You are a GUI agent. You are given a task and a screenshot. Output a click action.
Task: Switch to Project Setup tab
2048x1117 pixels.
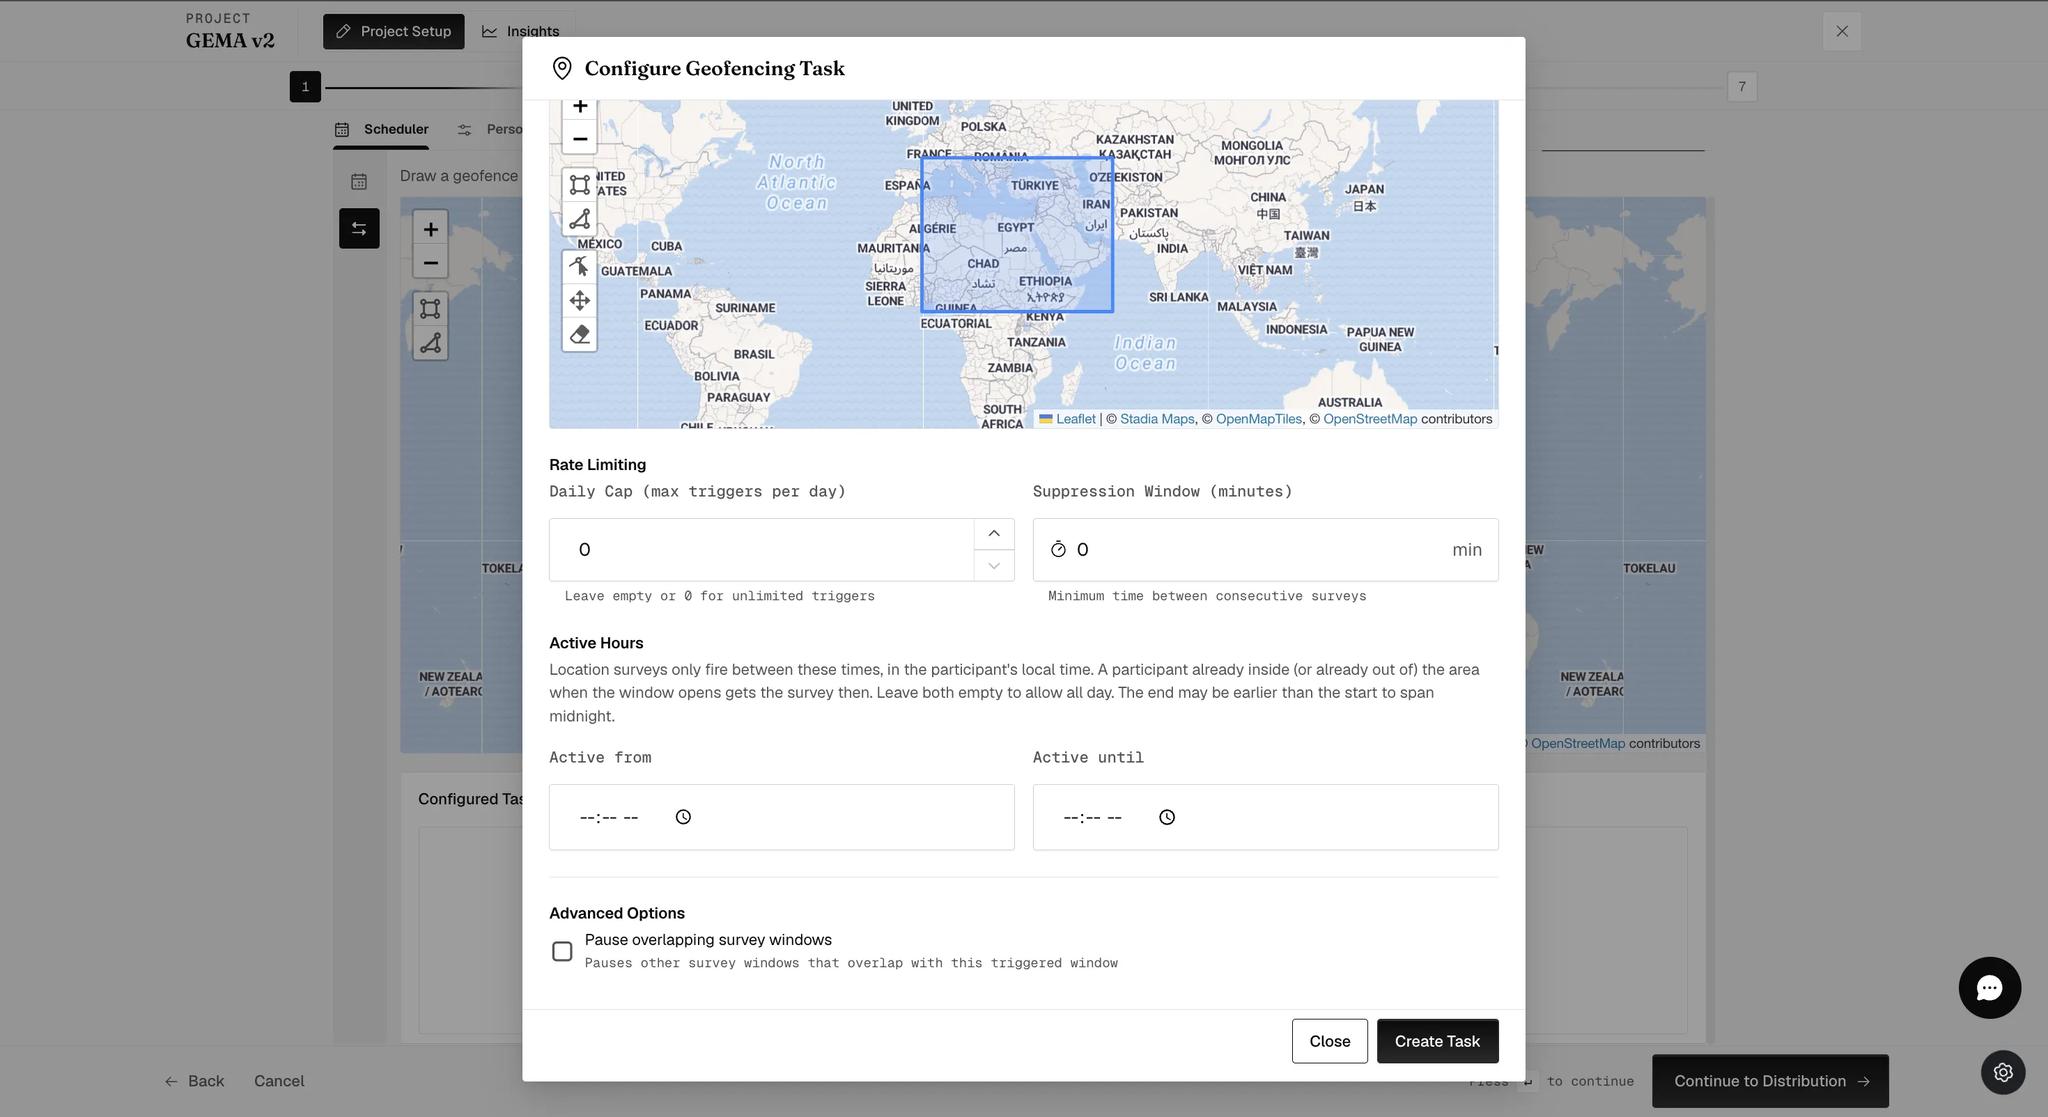click(x=393, y=31)
